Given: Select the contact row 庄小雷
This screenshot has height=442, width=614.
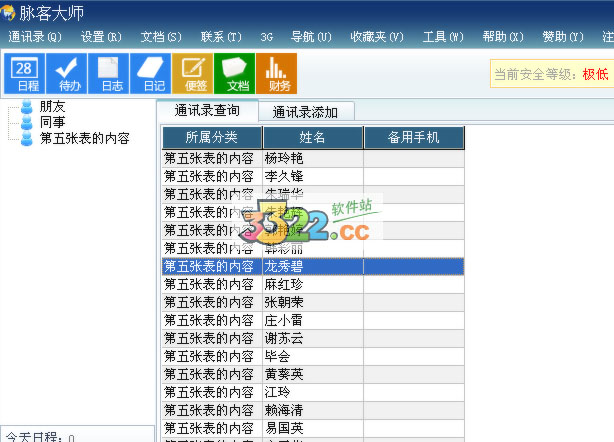Looking at the screenshot, I should (x=313, y=320).
